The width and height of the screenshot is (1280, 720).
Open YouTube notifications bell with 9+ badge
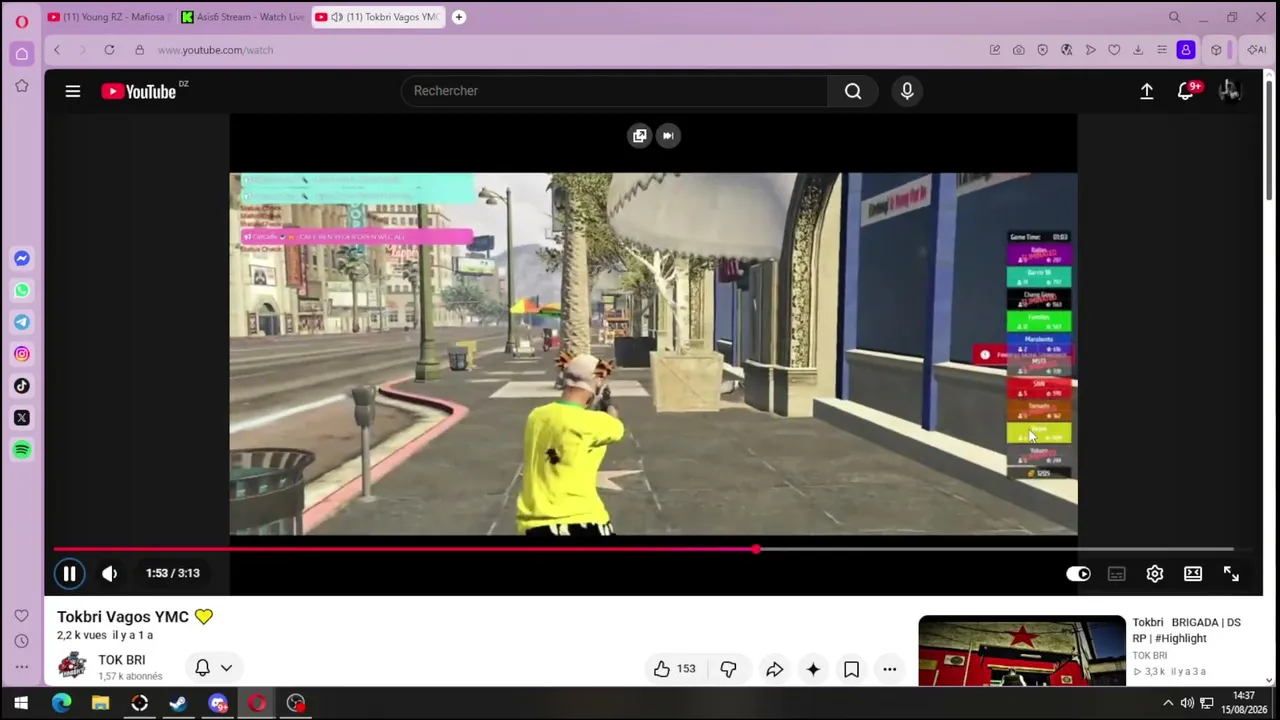(x=1186, y=91)
